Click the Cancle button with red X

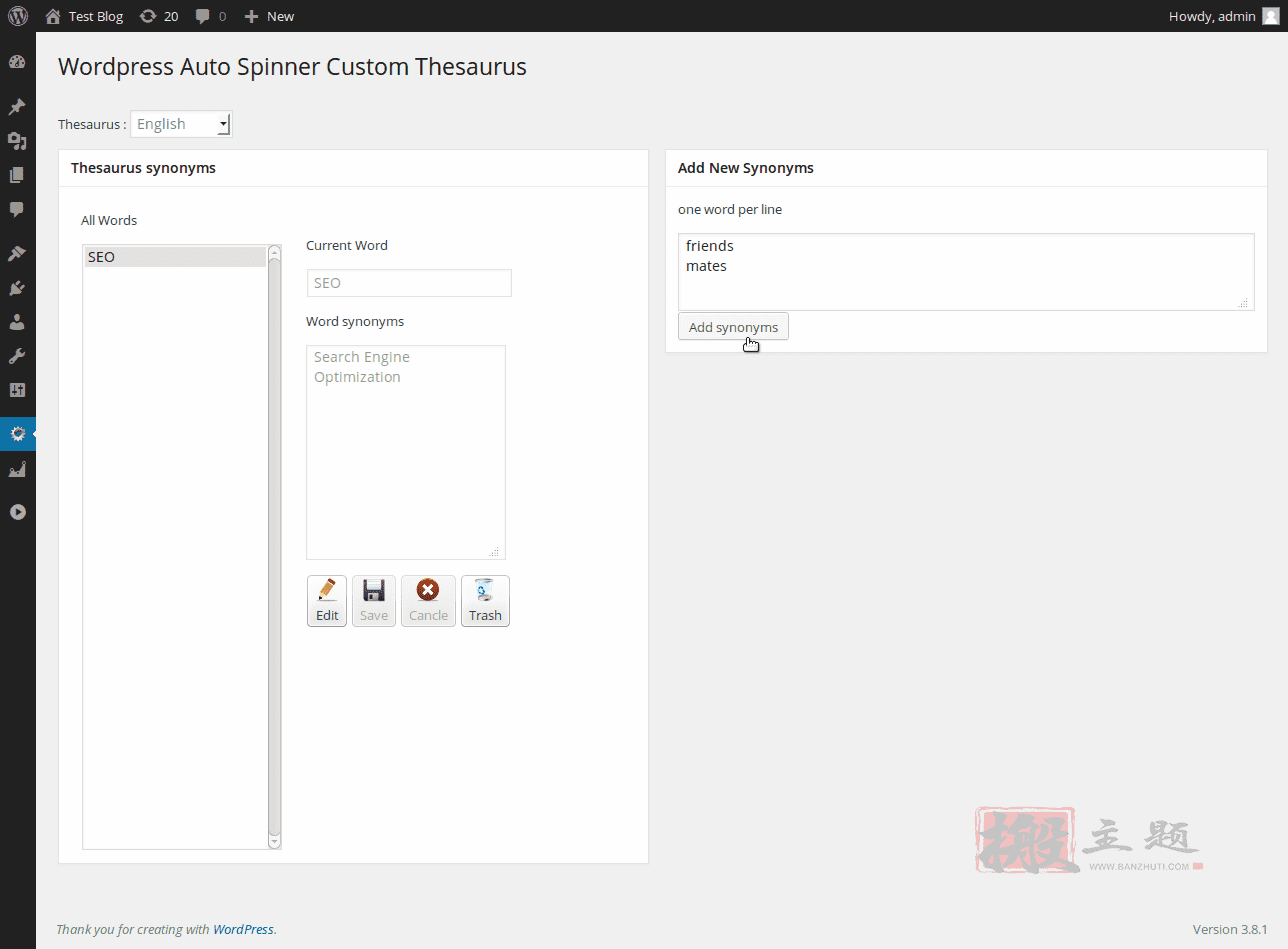click(x=428, y=601)
